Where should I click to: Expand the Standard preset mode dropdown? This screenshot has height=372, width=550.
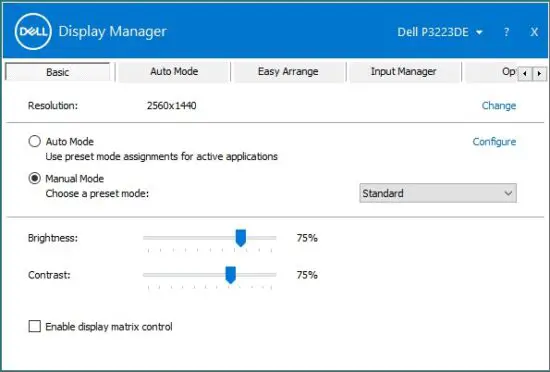438,193
